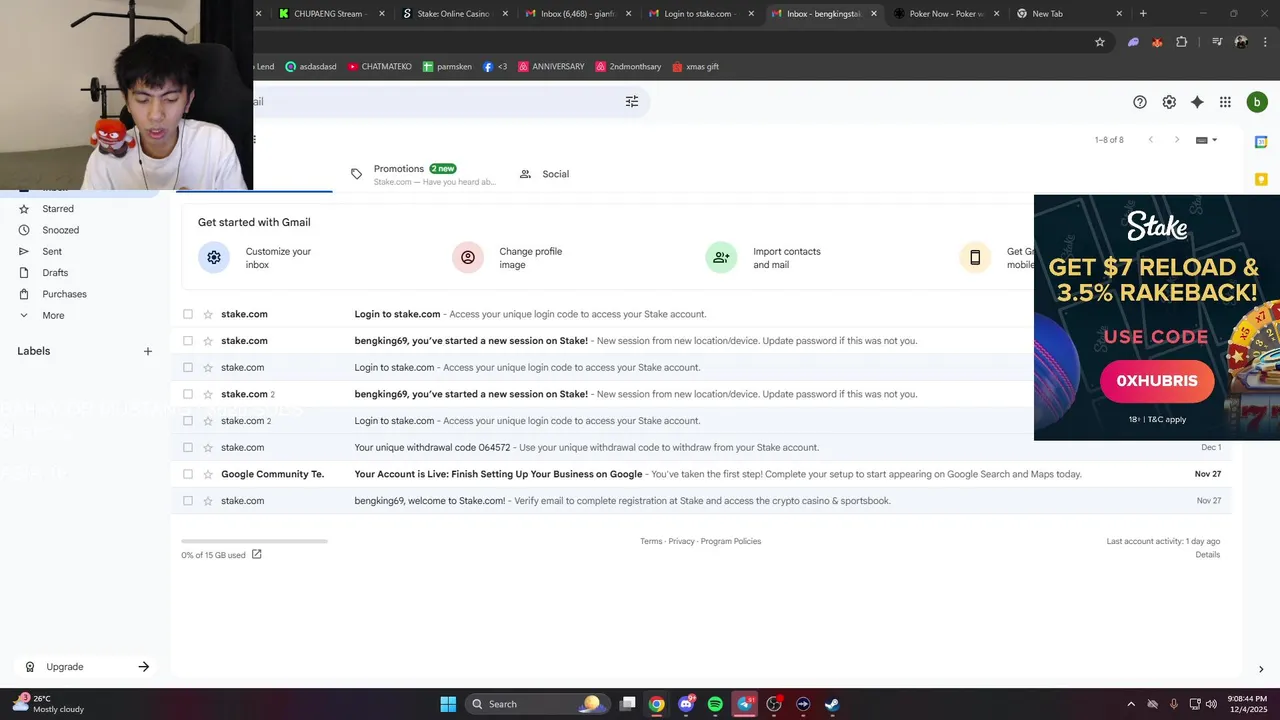Select checkbox for 'welcome to Stake.com!' email
The height and width of the screenshot is (720, 1280).
click(x=188, y=501)
